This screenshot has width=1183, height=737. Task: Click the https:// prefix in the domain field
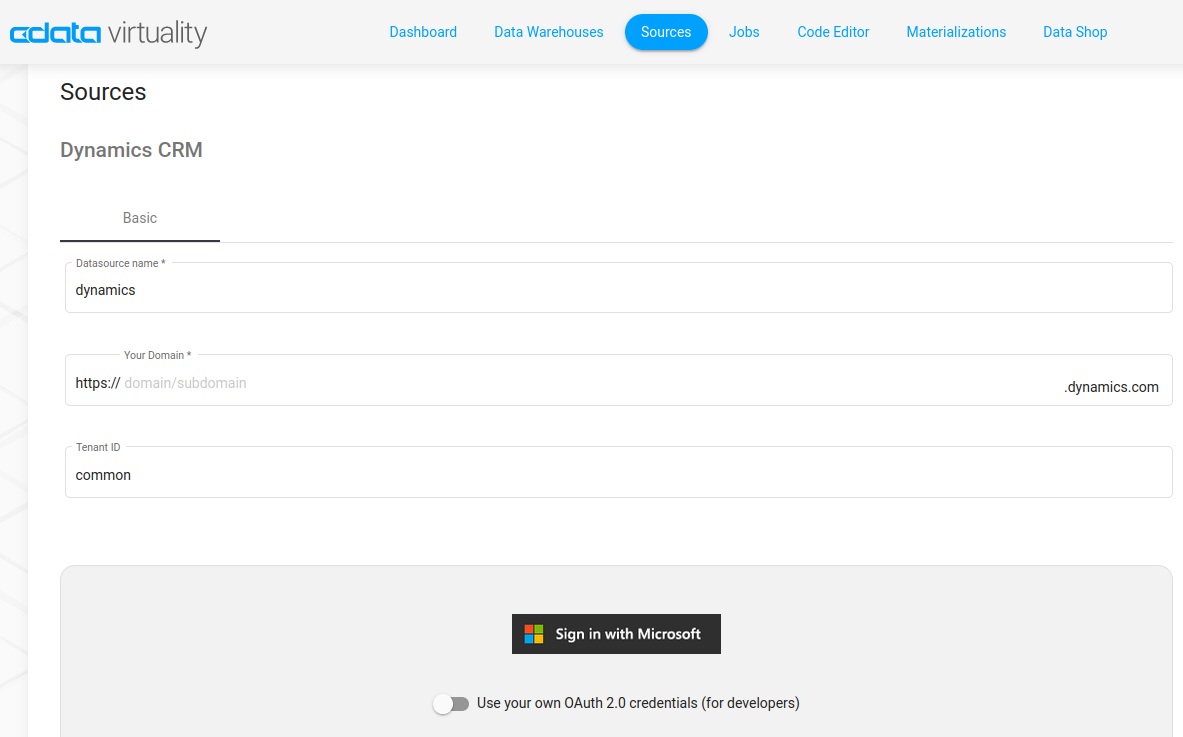pos(98,383)
